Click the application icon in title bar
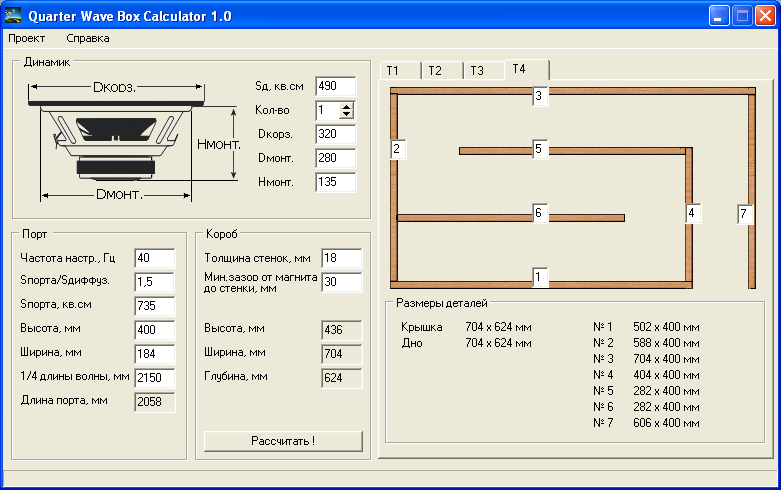The image size is (781, 490). [x=13, y=16]
